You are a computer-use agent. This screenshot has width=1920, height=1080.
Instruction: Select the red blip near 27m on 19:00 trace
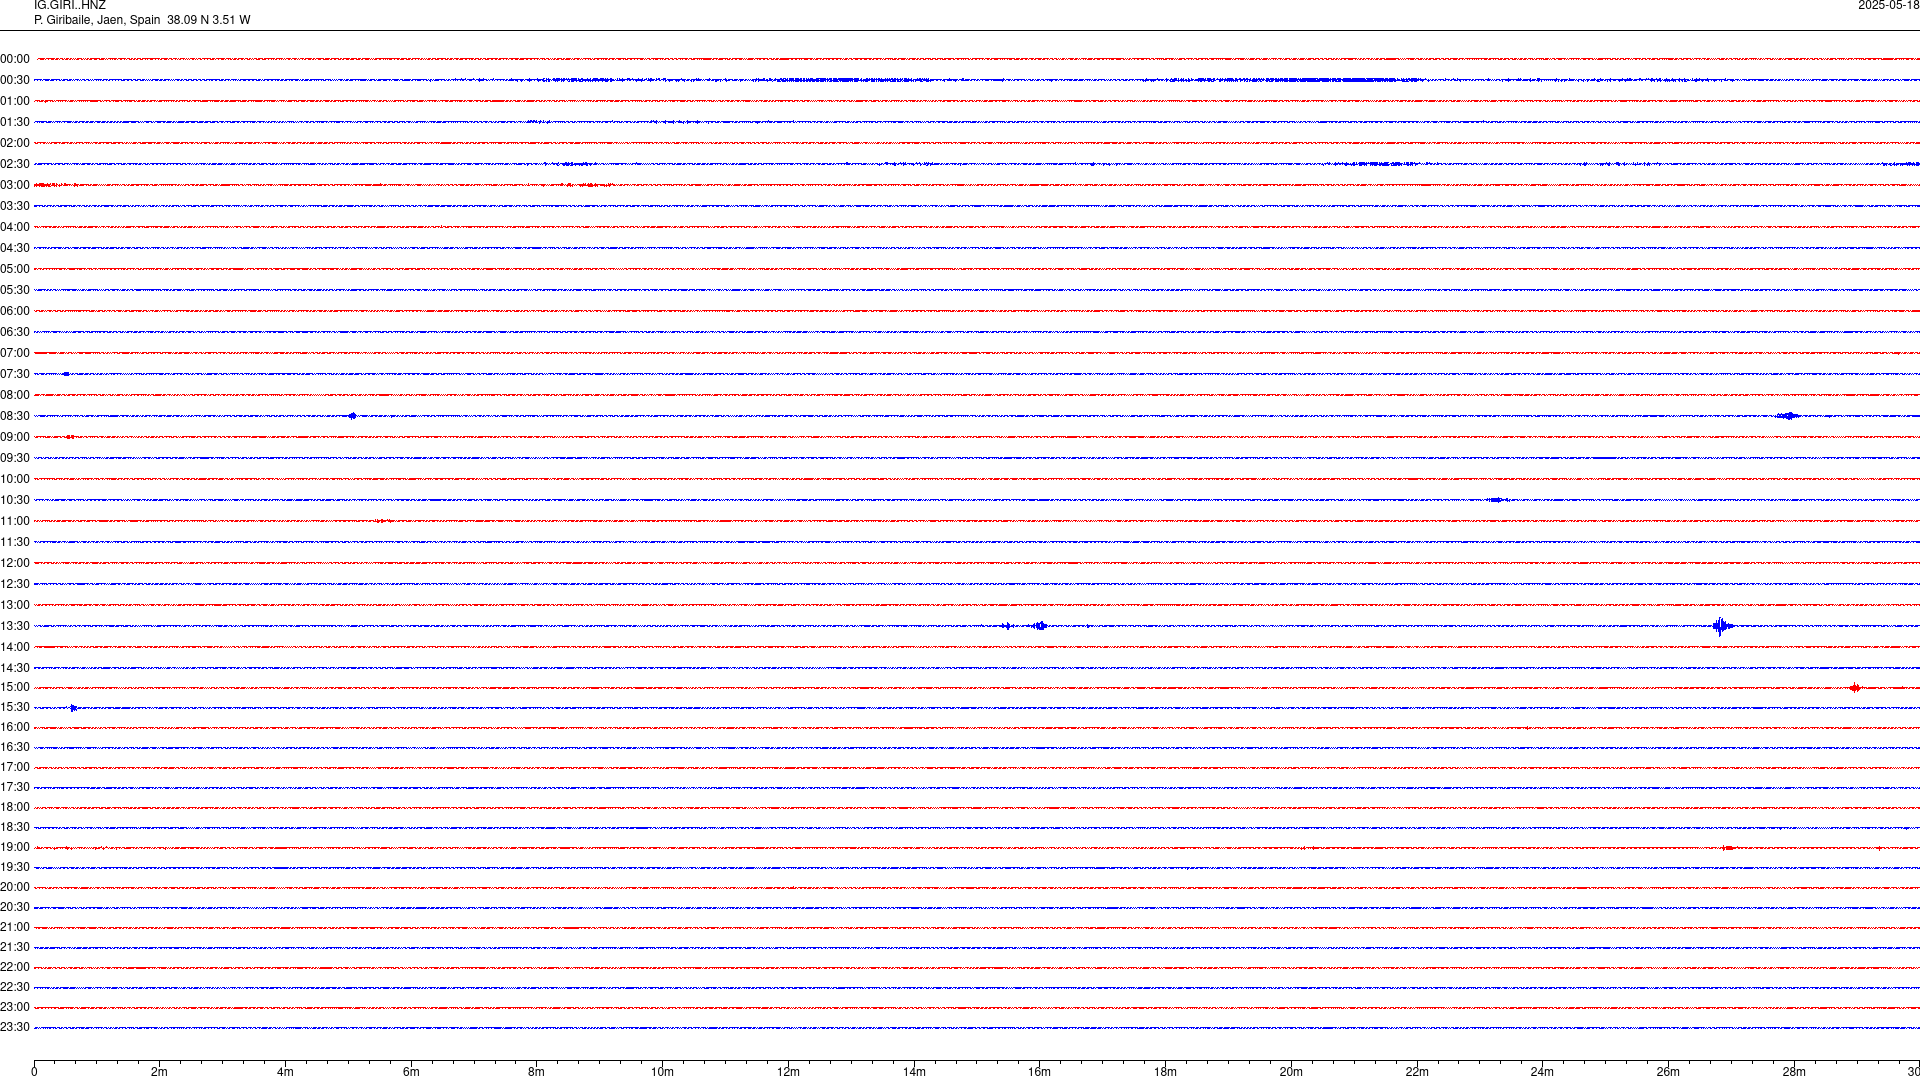point(1728,848)
